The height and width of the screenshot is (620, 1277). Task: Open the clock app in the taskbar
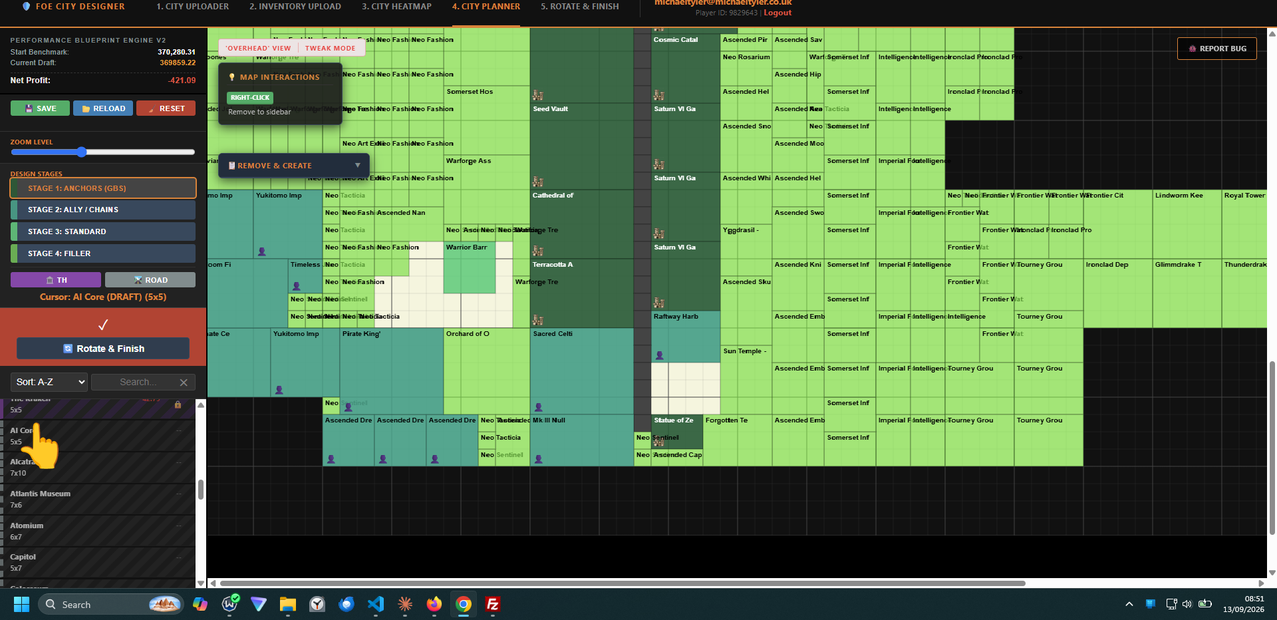point(317,604)
